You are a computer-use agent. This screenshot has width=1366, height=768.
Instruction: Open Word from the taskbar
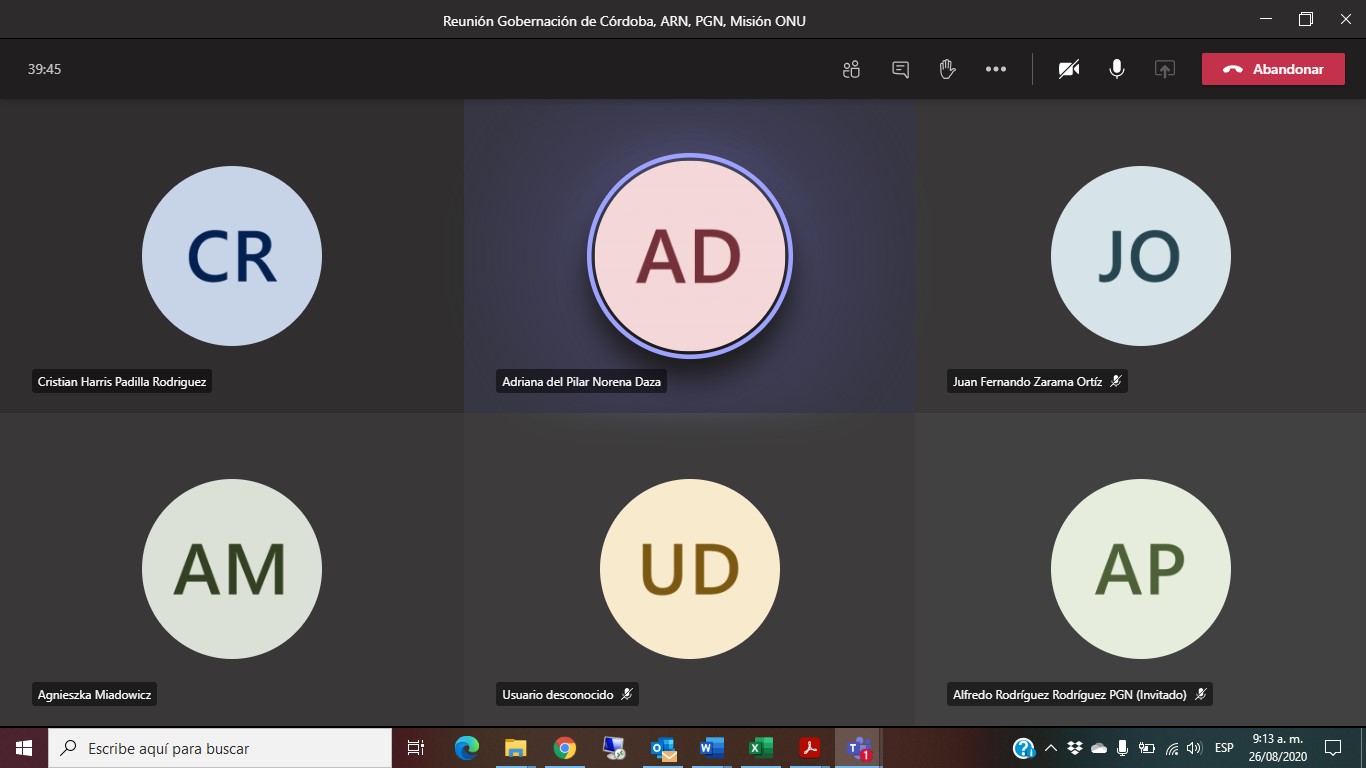(x=711, y=748)
